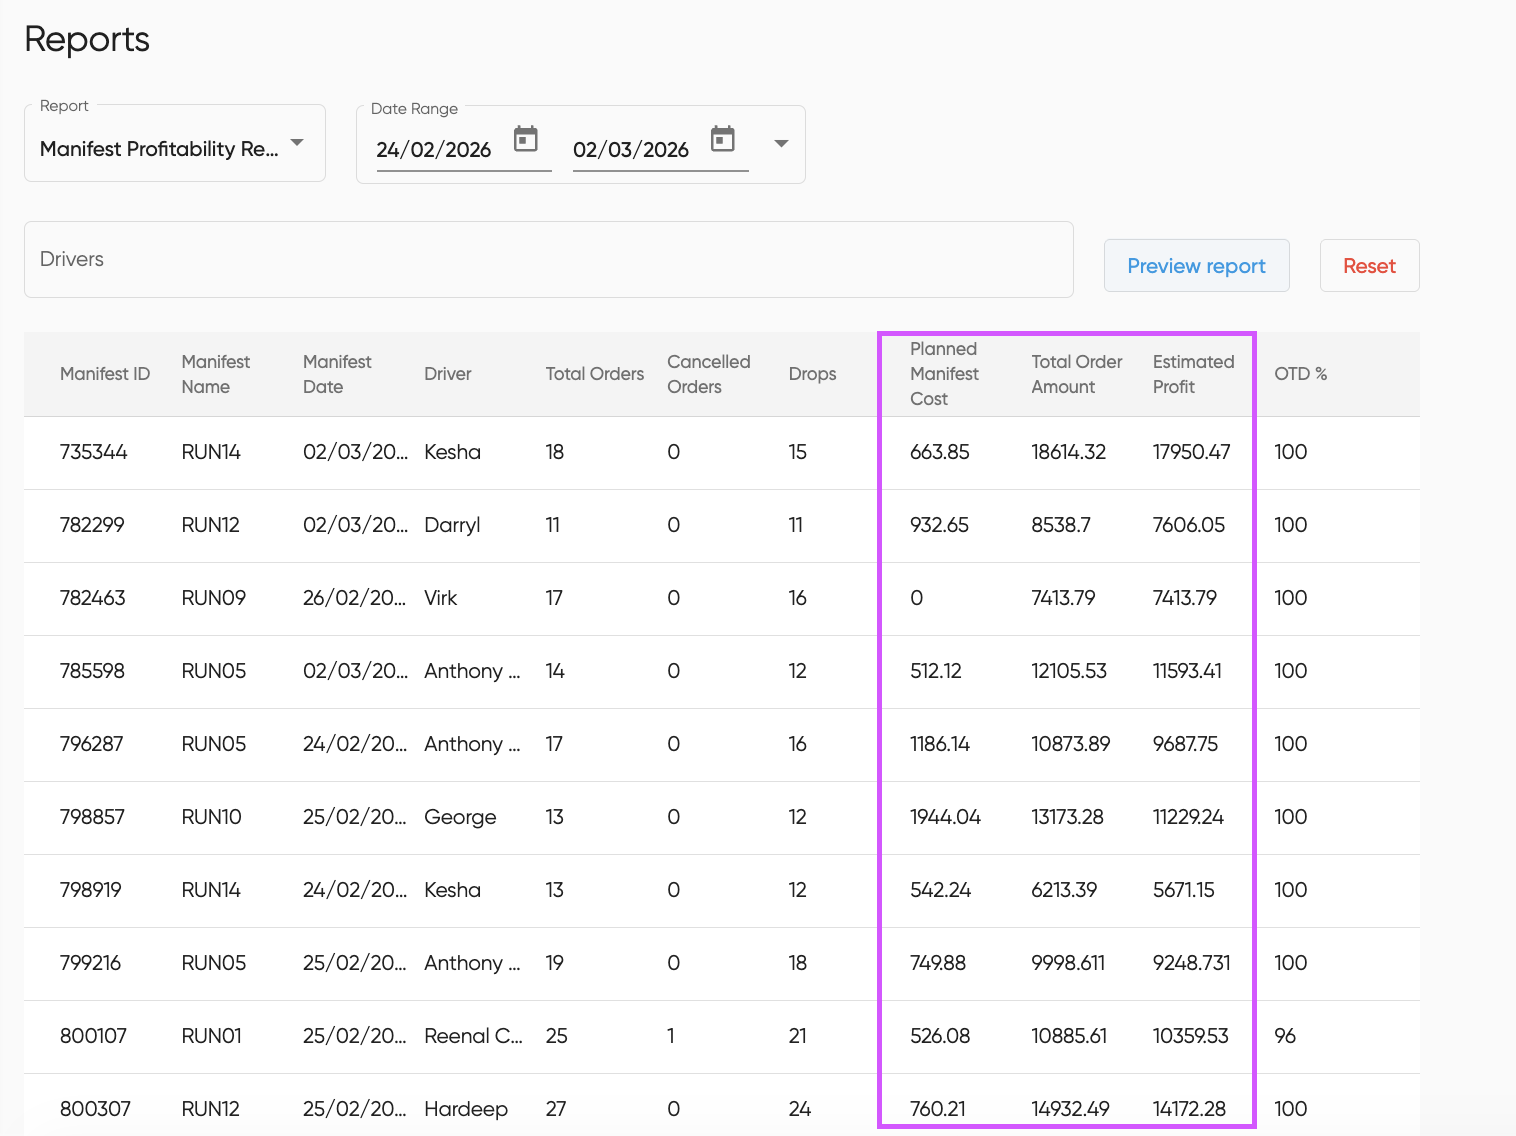1516x1136 pixels.
Task: Sort by OTD % column header
Action: pos(1300,374)
